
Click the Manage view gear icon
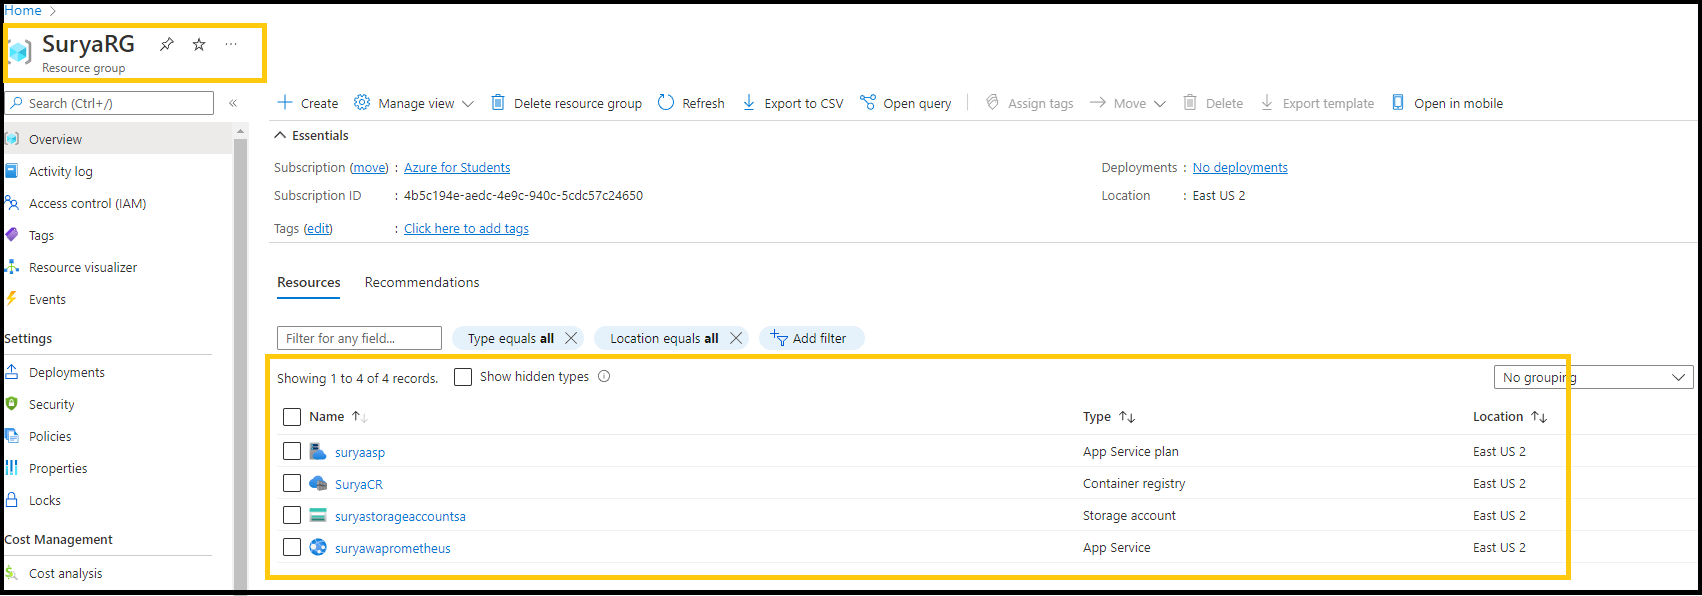coord(362,102)
